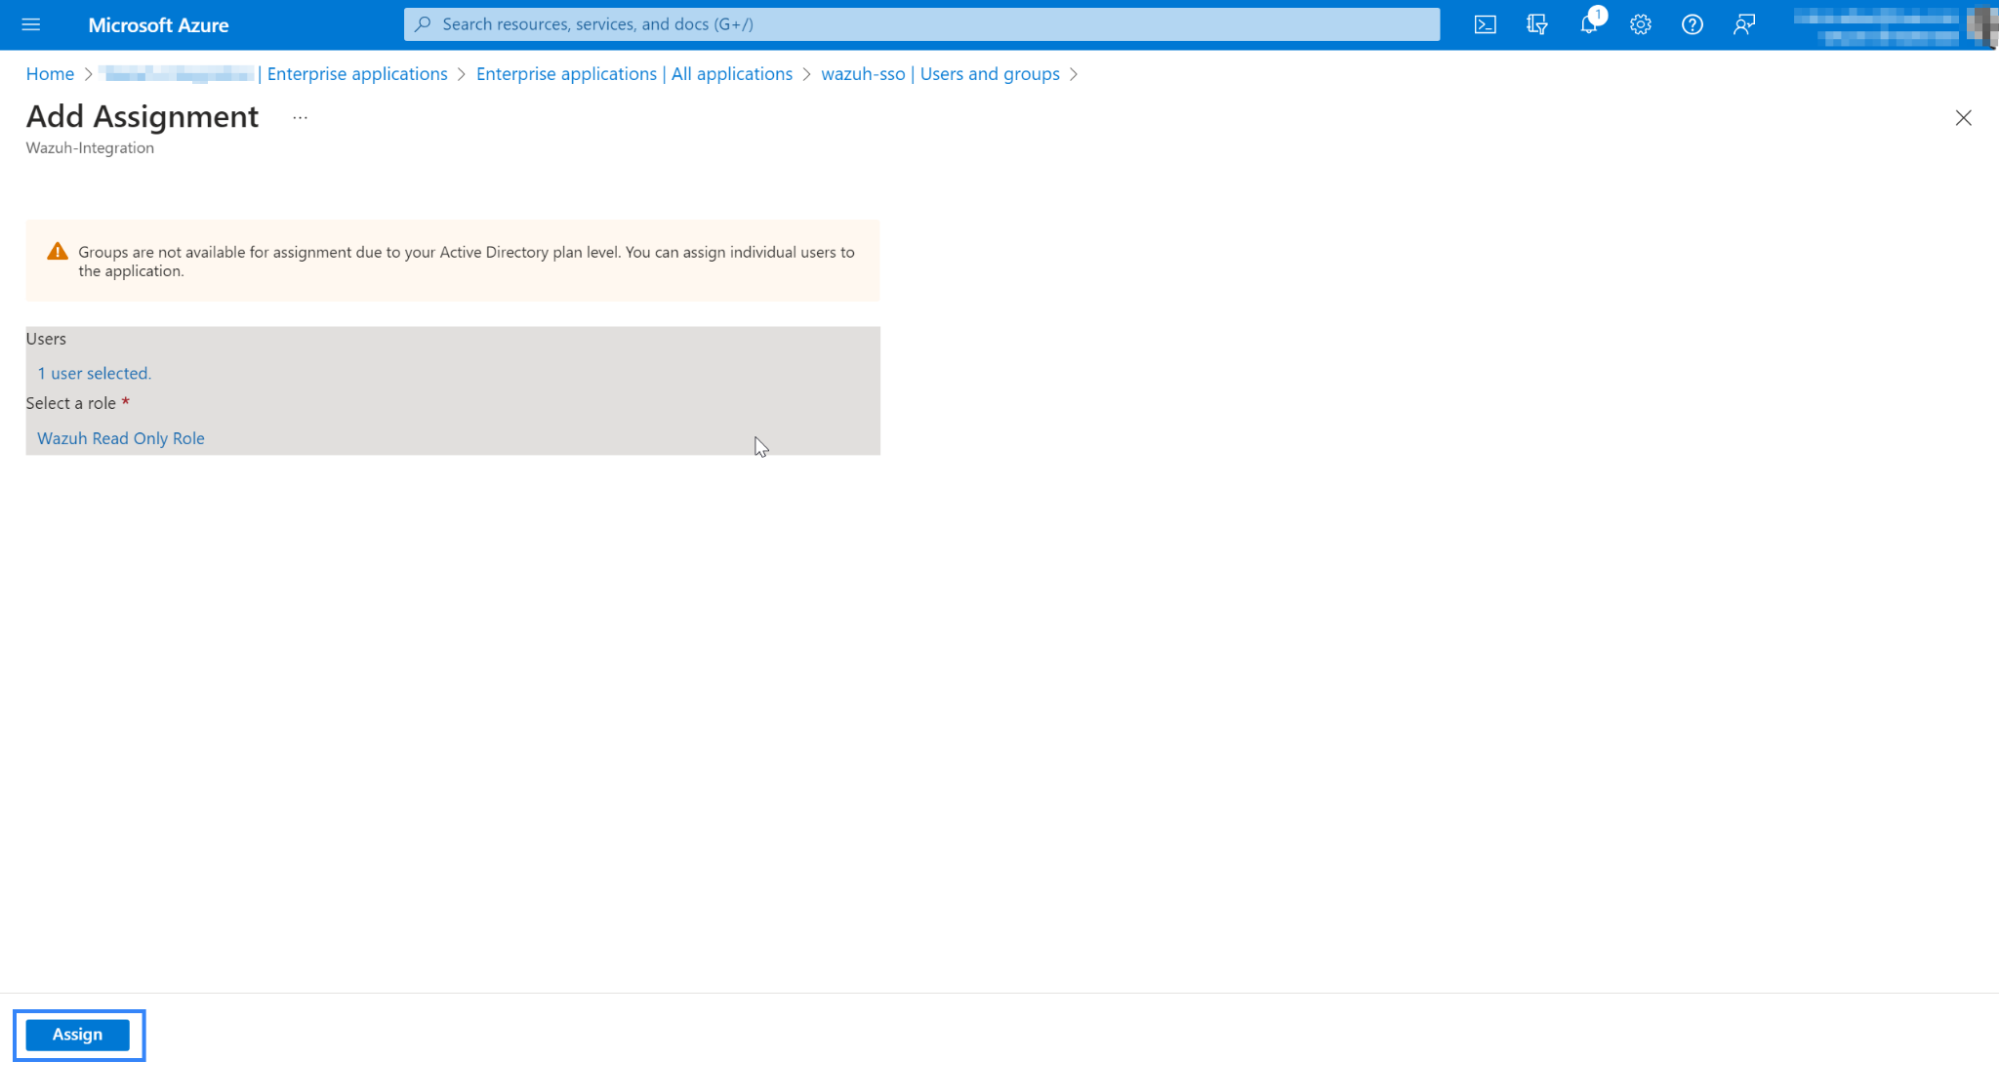The image size is (1999, 1067).
Task: Go to Home breadcrumb
Action: click(x=50, y=74)
